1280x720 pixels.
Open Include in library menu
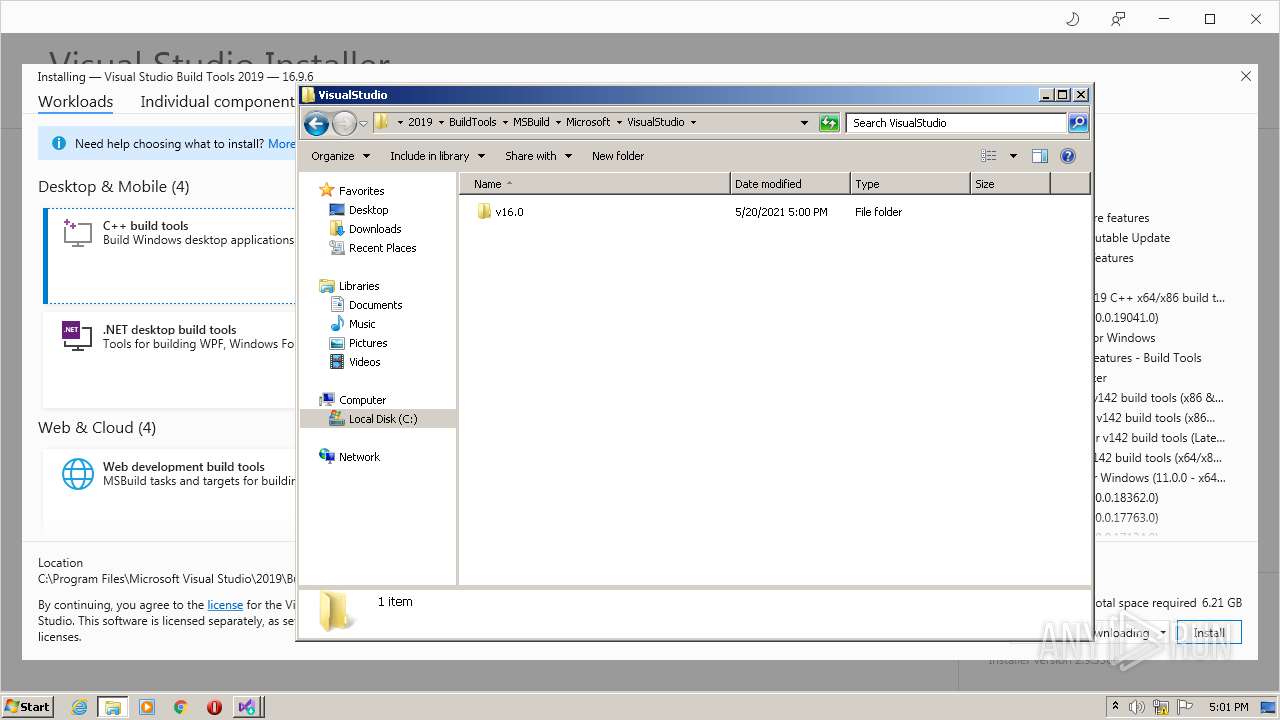[x=437, y=156]
